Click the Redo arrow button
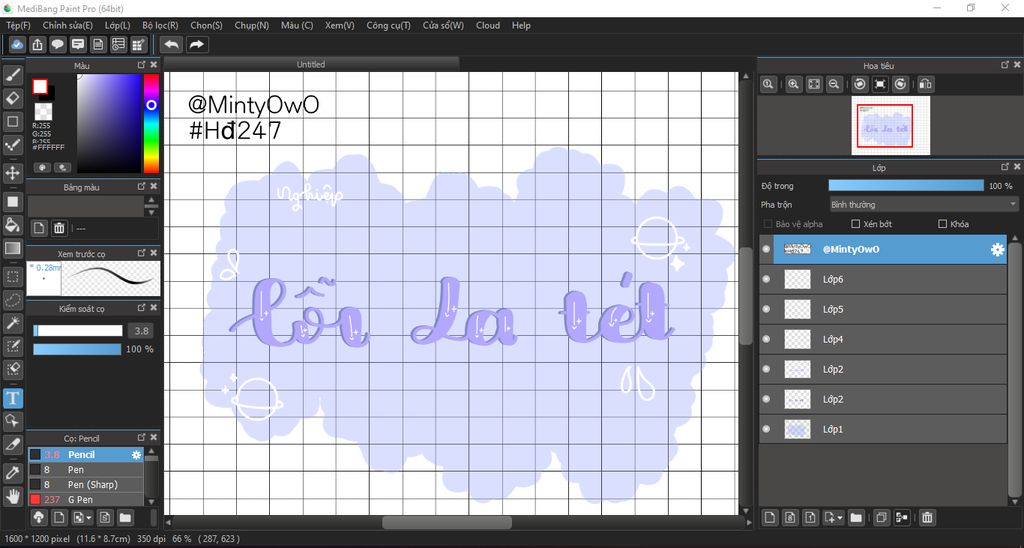Viewport: 1024px width, 548px height. point(196,44)
